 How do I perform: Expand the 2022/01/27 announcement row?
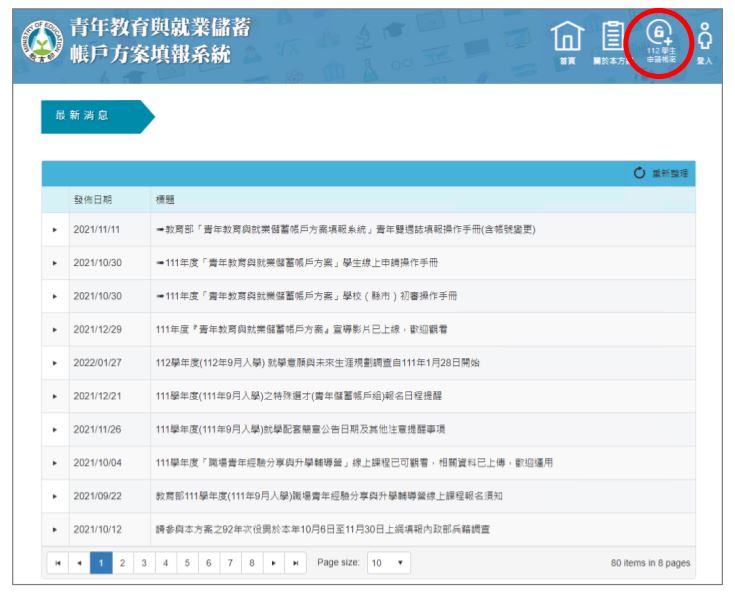pos(55,363)
